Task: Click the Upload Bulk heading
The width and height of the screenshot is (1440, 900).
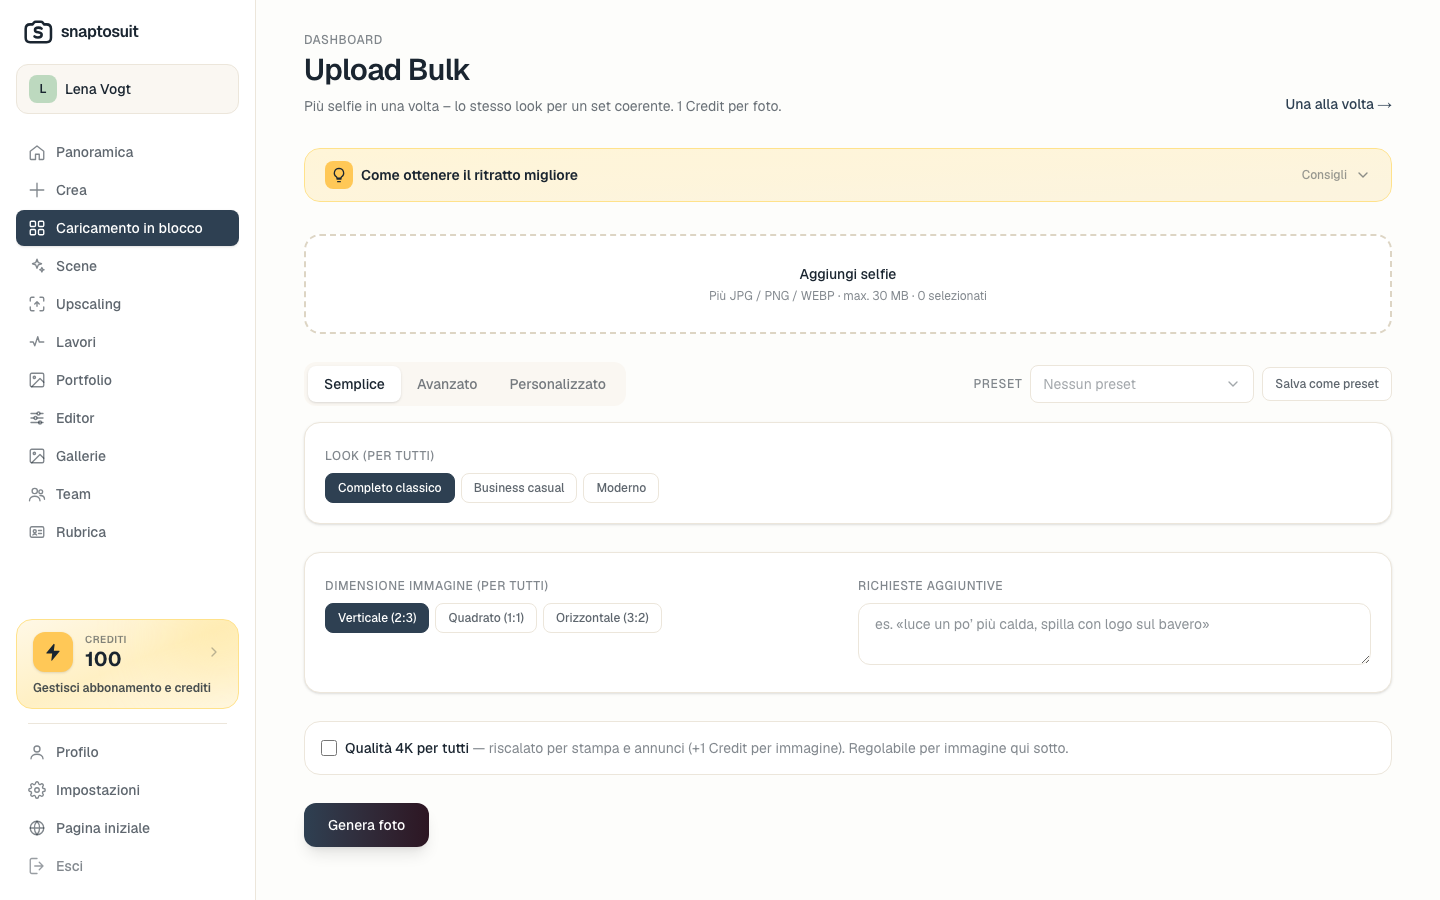Action: [x=387, y=70]
